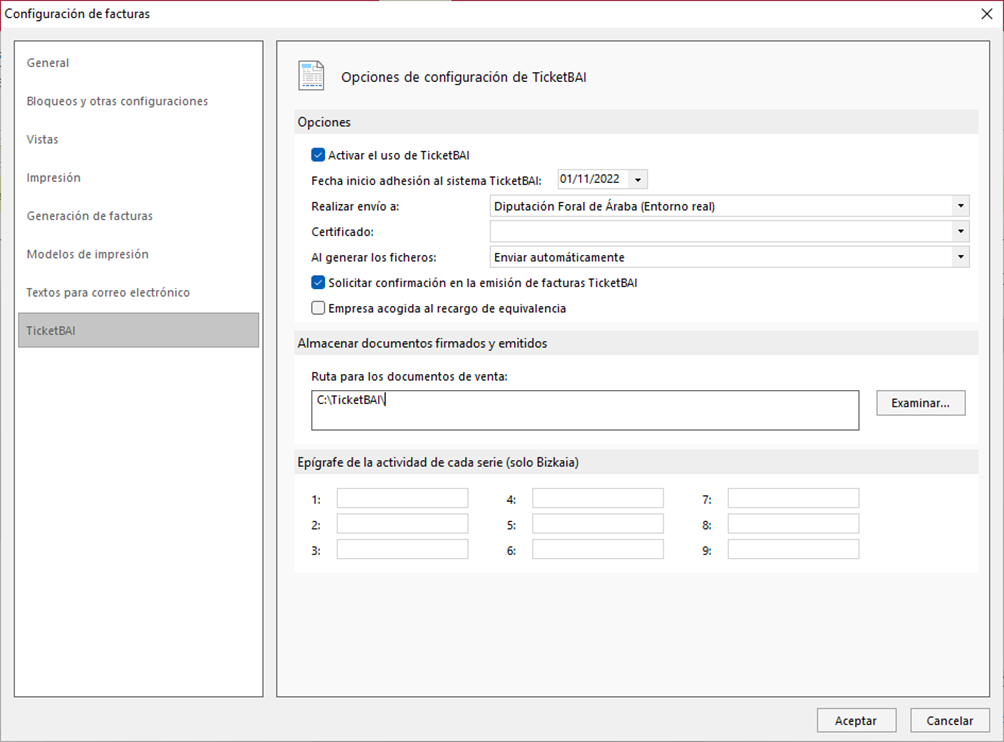Go to the Impresión section
Screen dimensions: 1004x742
point(138,177)
